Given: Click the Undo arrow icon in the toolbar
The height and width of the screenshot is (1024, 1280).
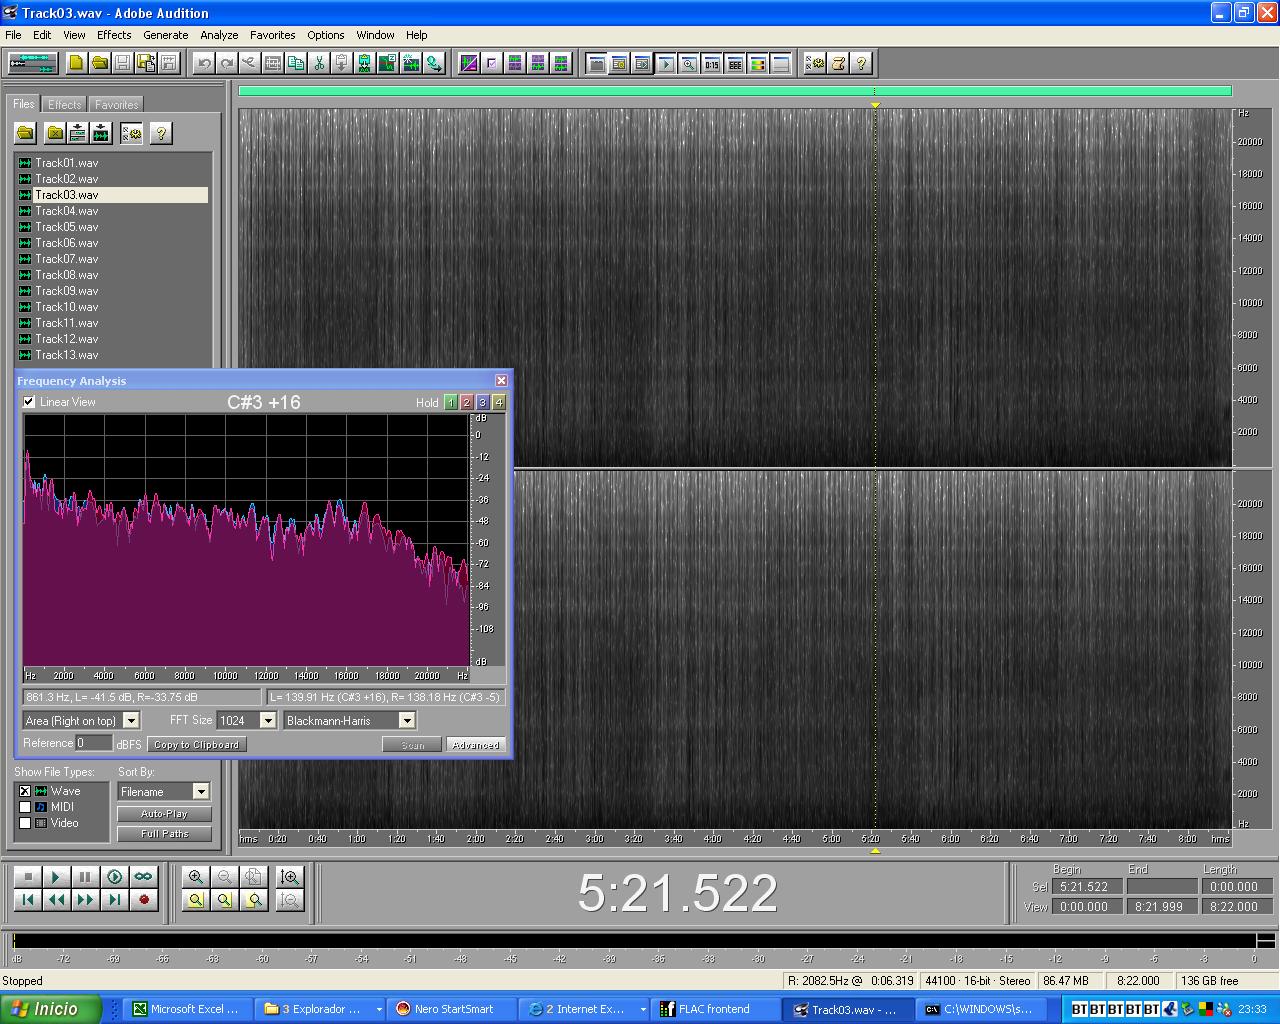Looking at the screenshot, I should [204, 63].
